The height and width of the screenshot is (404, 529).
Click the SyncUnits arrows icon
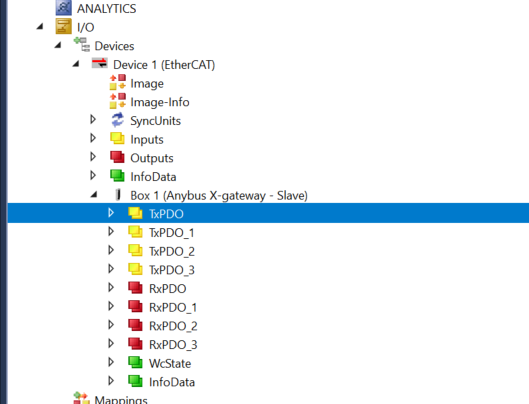point(118,120)
